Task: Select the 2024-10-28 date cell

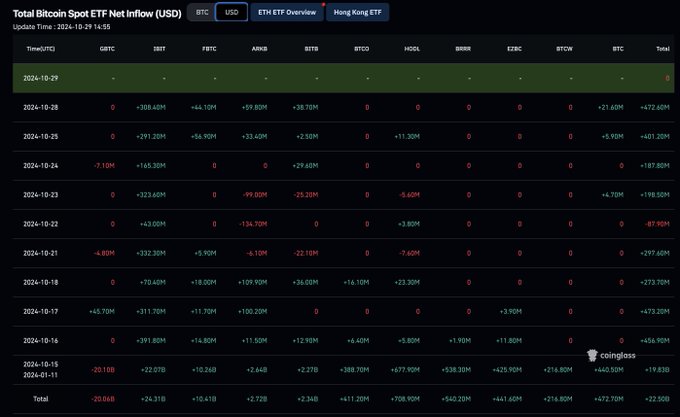Action: coord(41,108)
